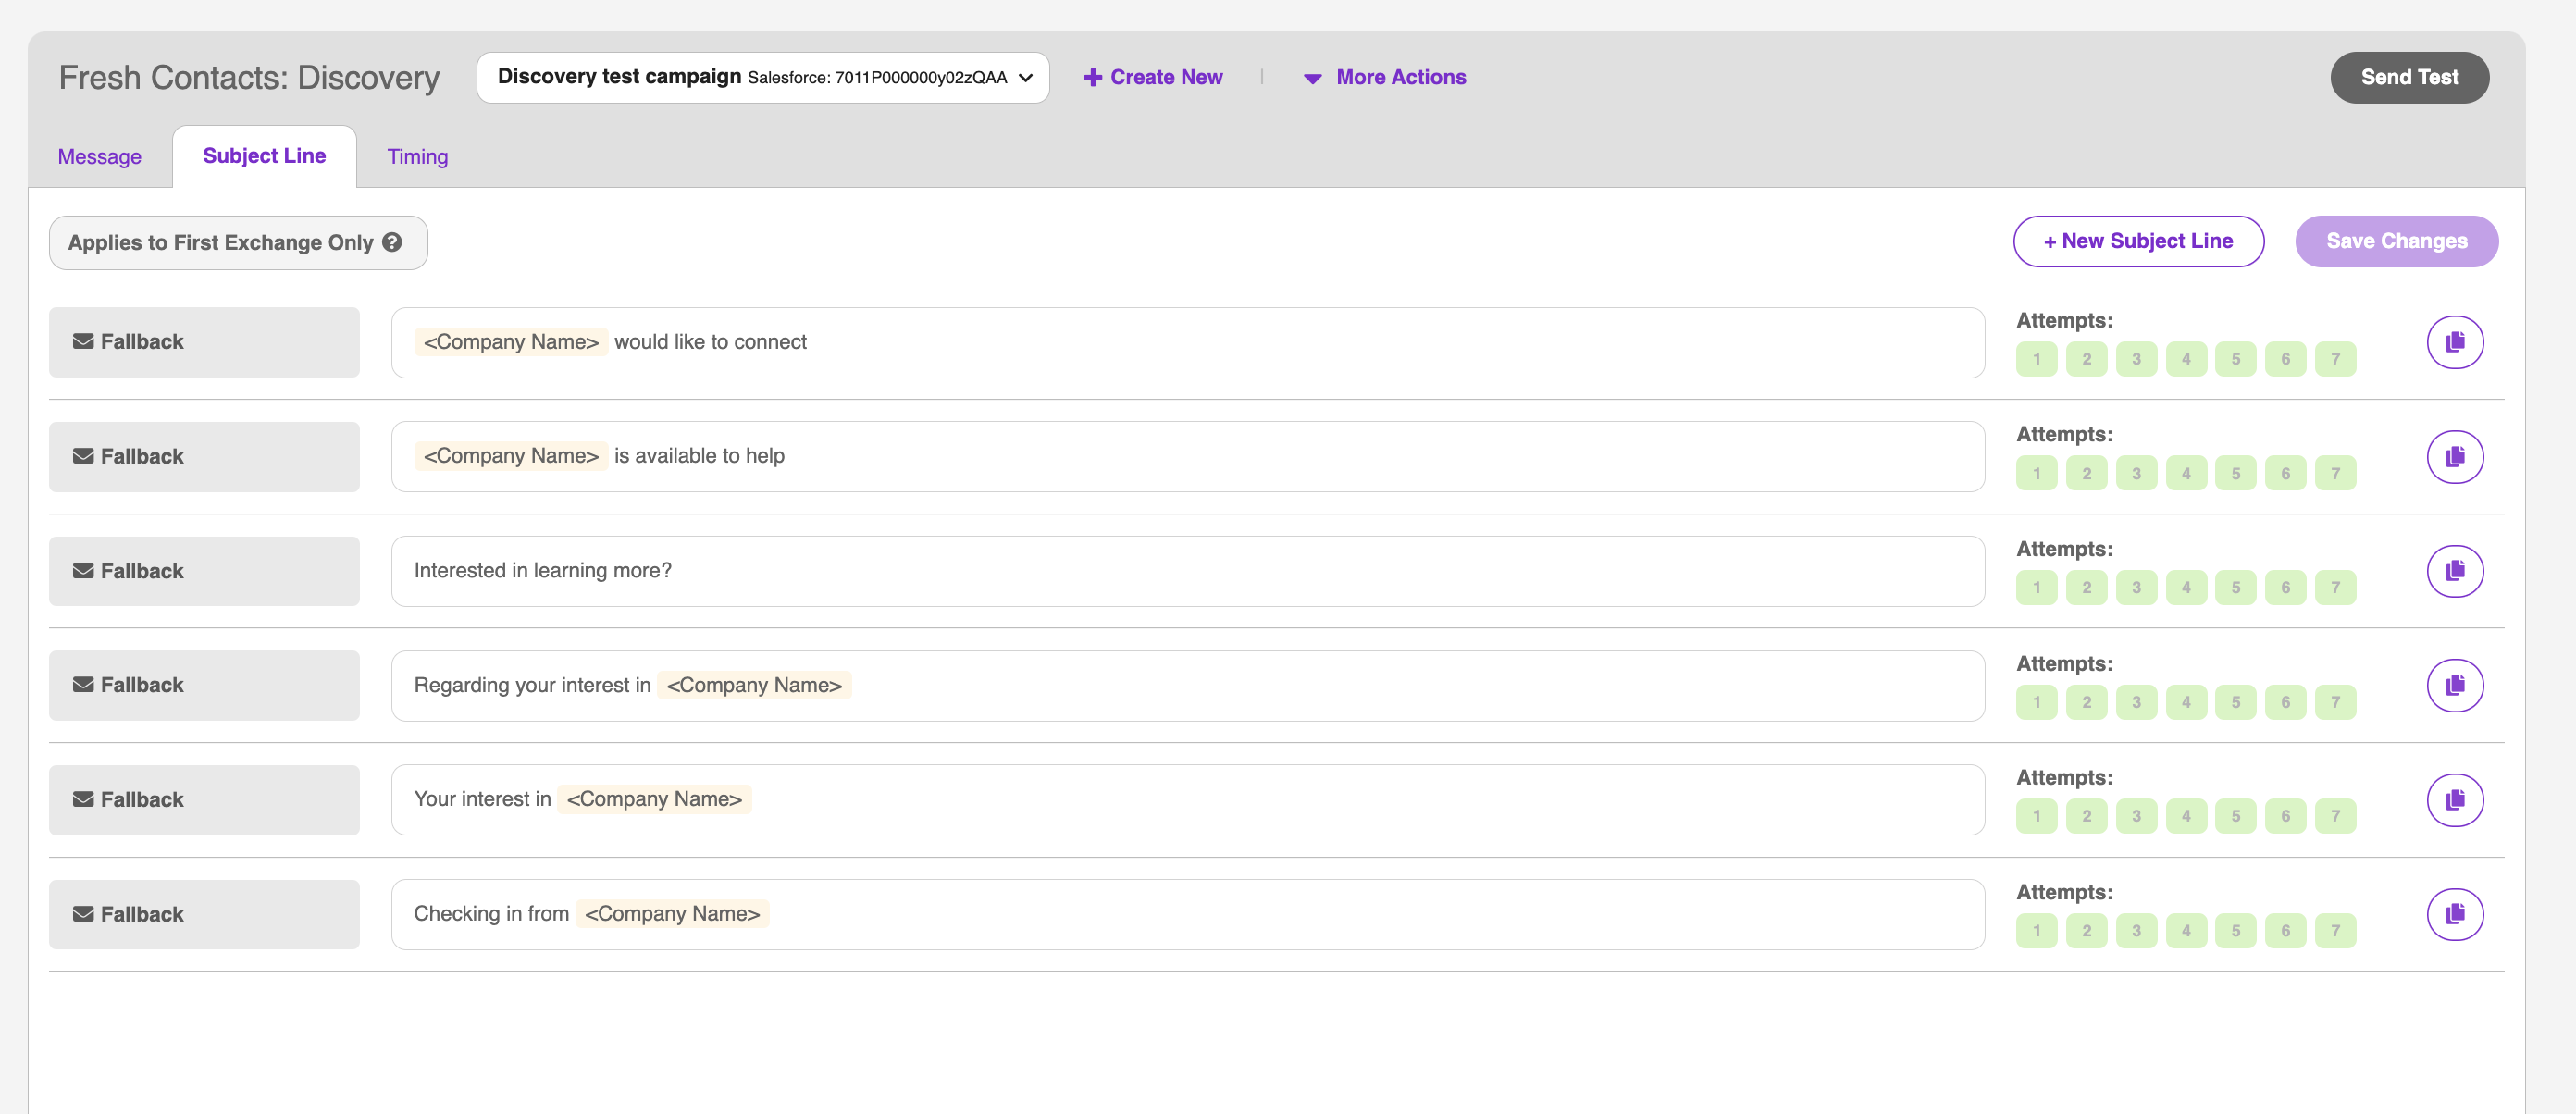Click the help icon beside First Exchange Only

[x=392, y=242]
